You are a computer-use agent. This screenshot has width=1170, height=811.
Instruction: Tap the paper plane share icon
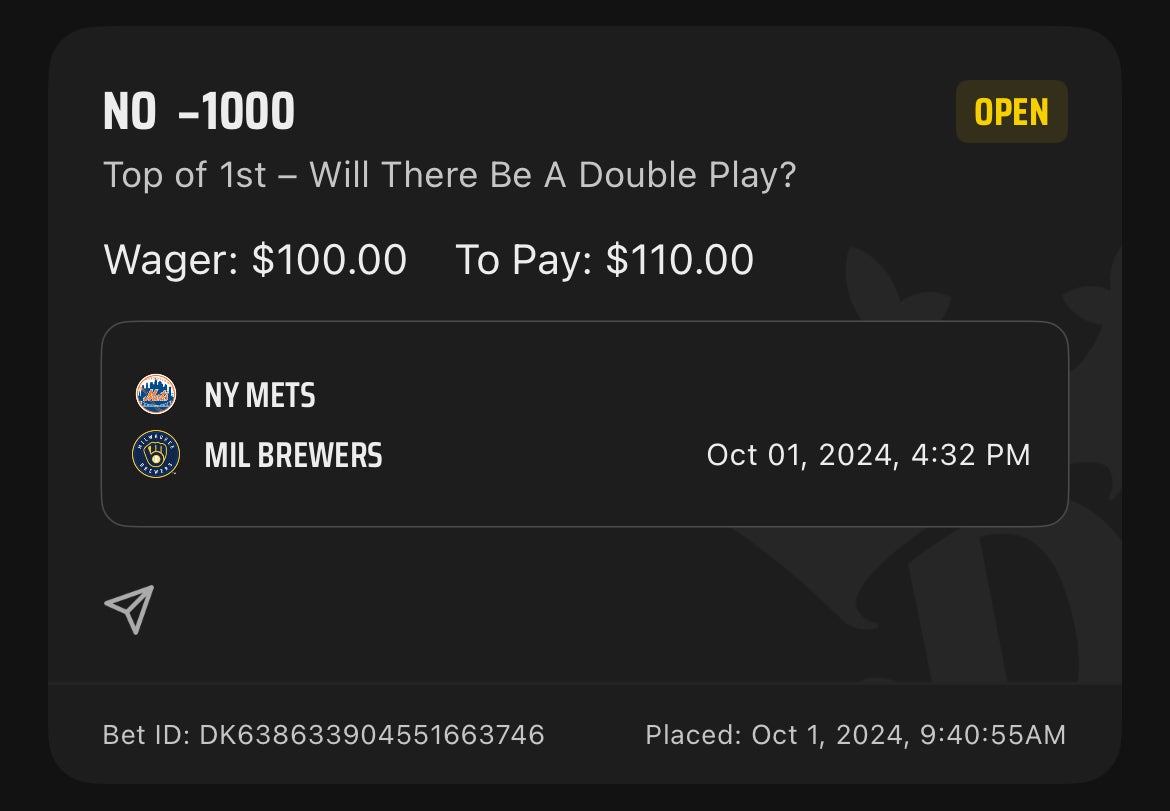tap(129, 609)
